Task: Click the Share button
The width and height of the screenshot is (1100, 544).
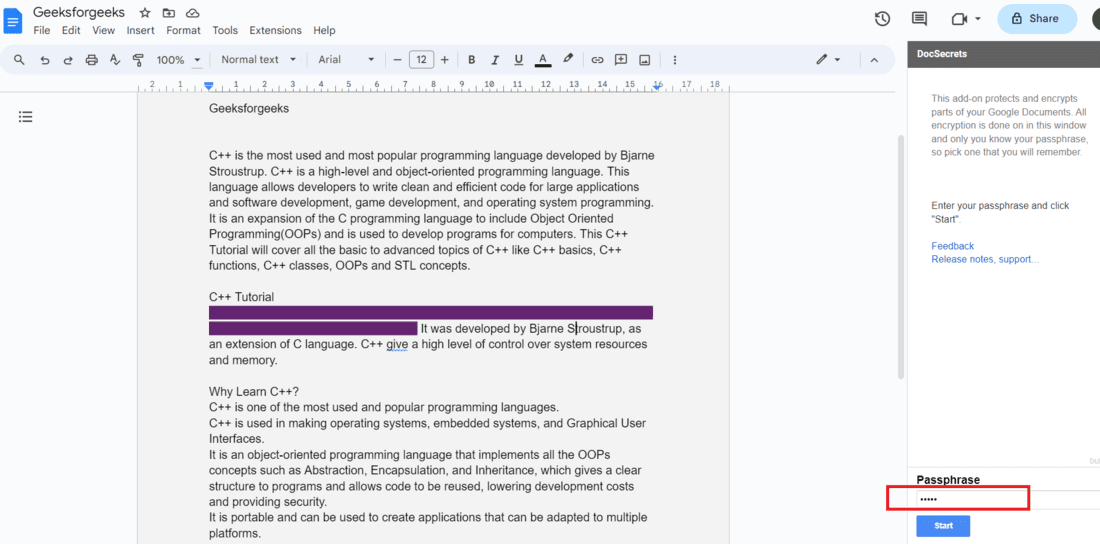Action: point(1037,19)
